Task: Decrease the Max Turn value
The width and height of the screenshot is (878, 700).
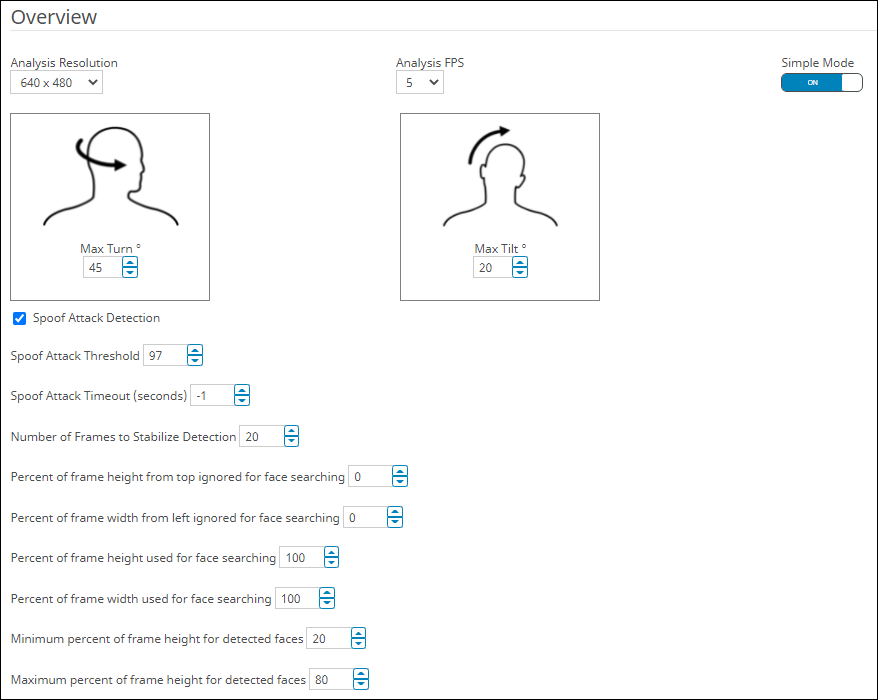Action: coord(130,273)
